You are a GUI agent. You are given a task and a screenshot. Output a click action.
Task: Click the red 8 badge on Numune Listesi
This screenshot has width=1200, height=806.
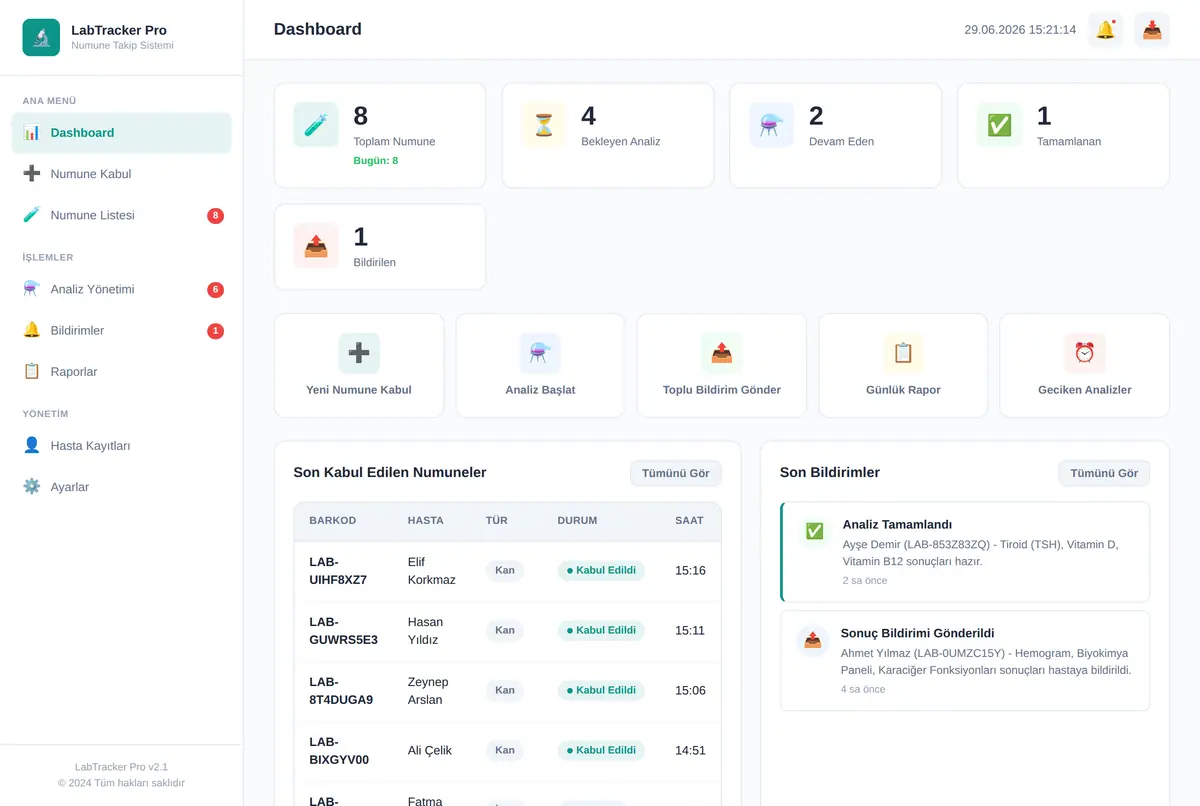(215, 215)
